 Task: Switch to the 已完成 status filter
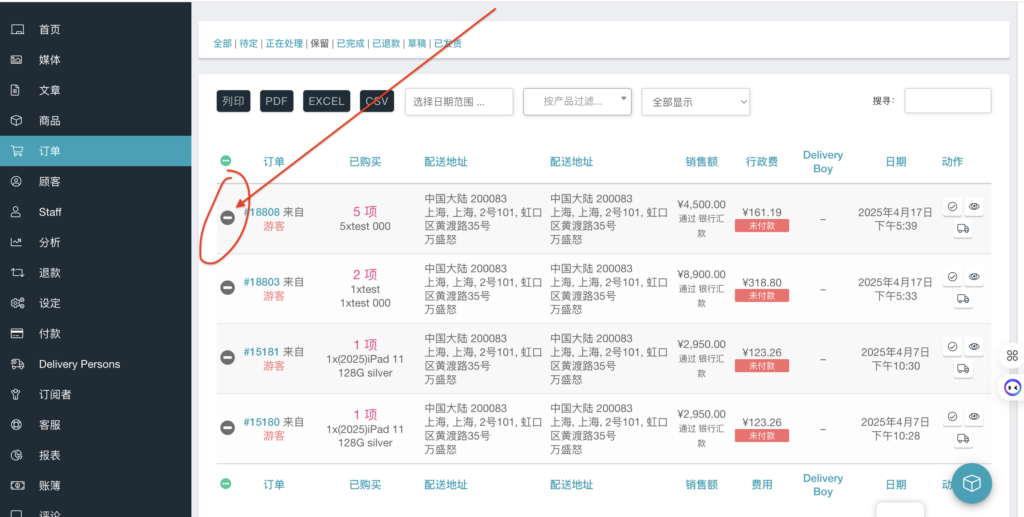tap(350, 44)
